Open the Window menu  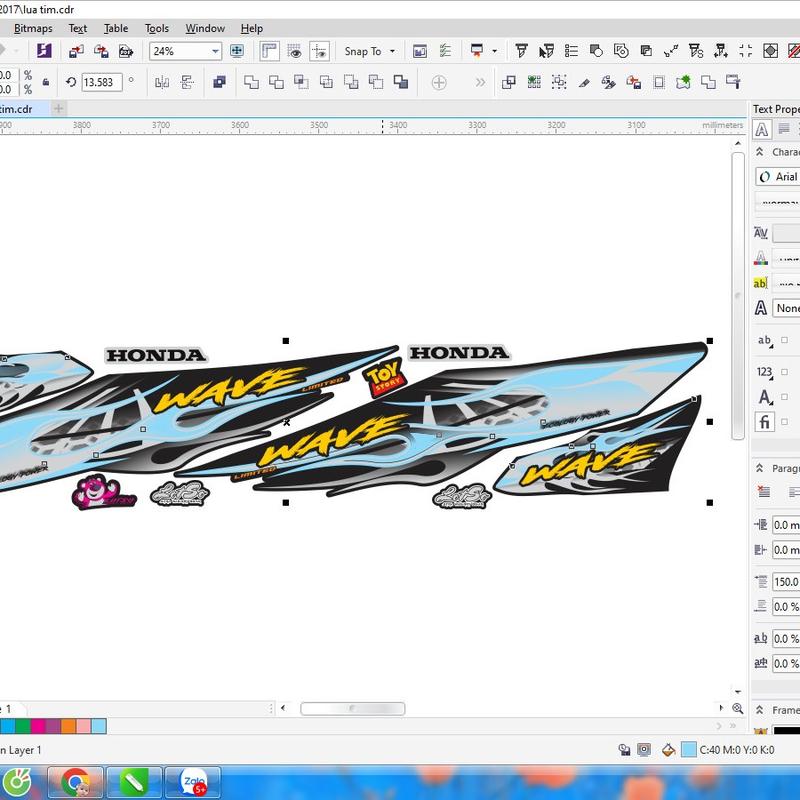(205, 29)
